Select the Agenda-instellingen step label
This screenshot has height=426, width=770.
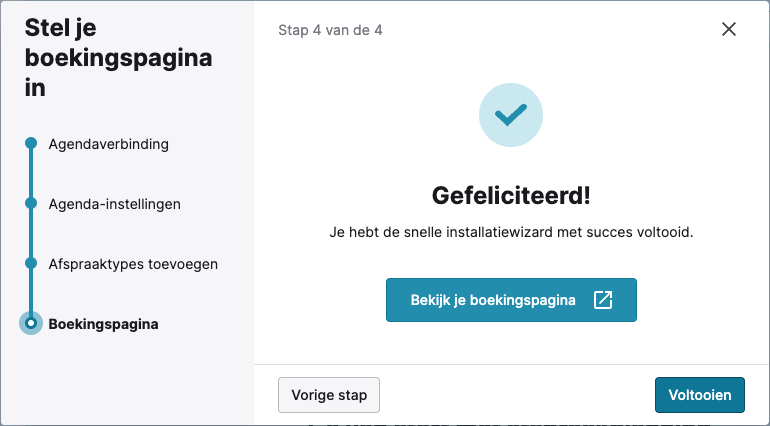[114, 204]
